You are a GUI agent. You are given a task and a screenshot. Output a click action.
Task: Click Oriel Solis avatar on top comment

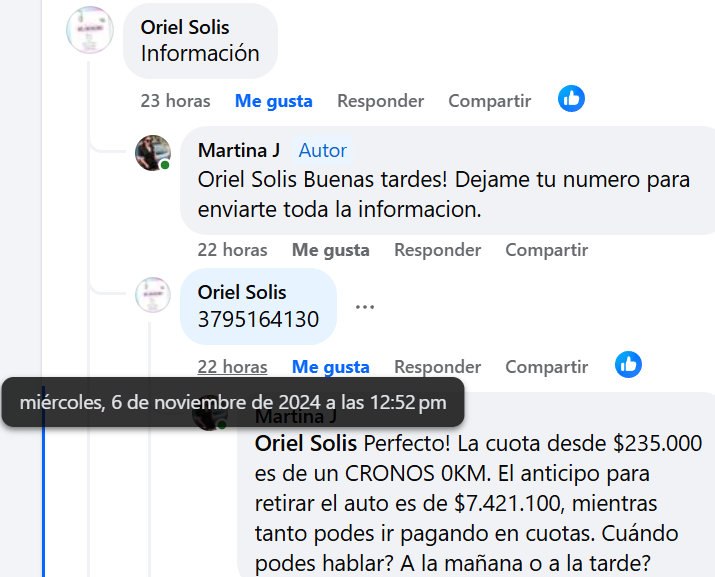click(90, 29)
